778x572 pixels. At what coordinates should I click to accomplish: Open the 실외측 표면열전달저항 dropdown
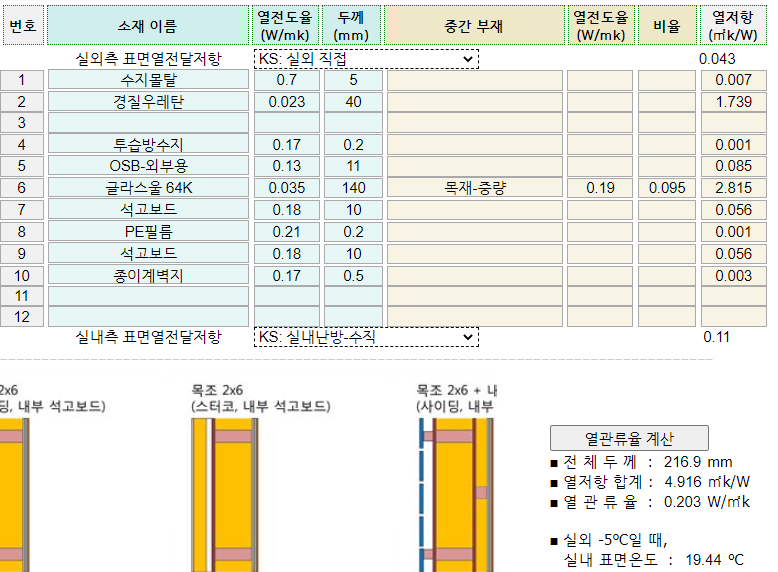[x=366, y=59]
